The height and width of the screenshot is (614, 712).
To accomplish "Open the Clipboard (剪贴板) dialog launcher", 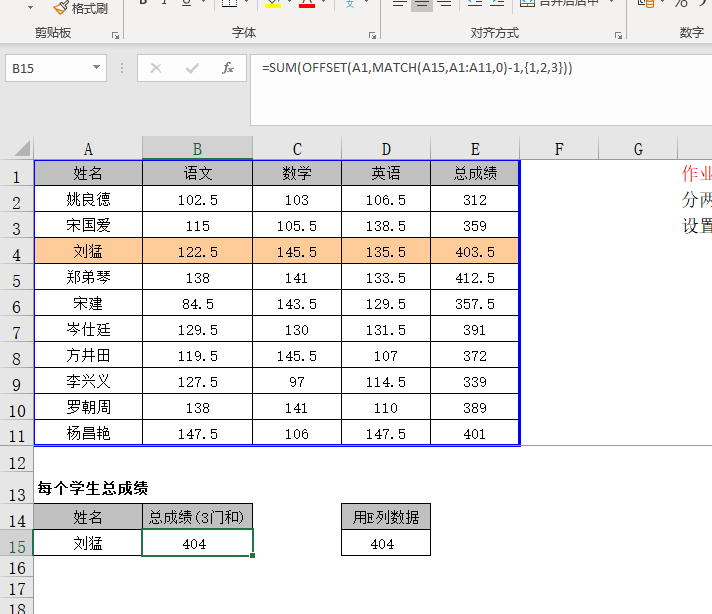I will pyautogui.click(x=115, y=35).
